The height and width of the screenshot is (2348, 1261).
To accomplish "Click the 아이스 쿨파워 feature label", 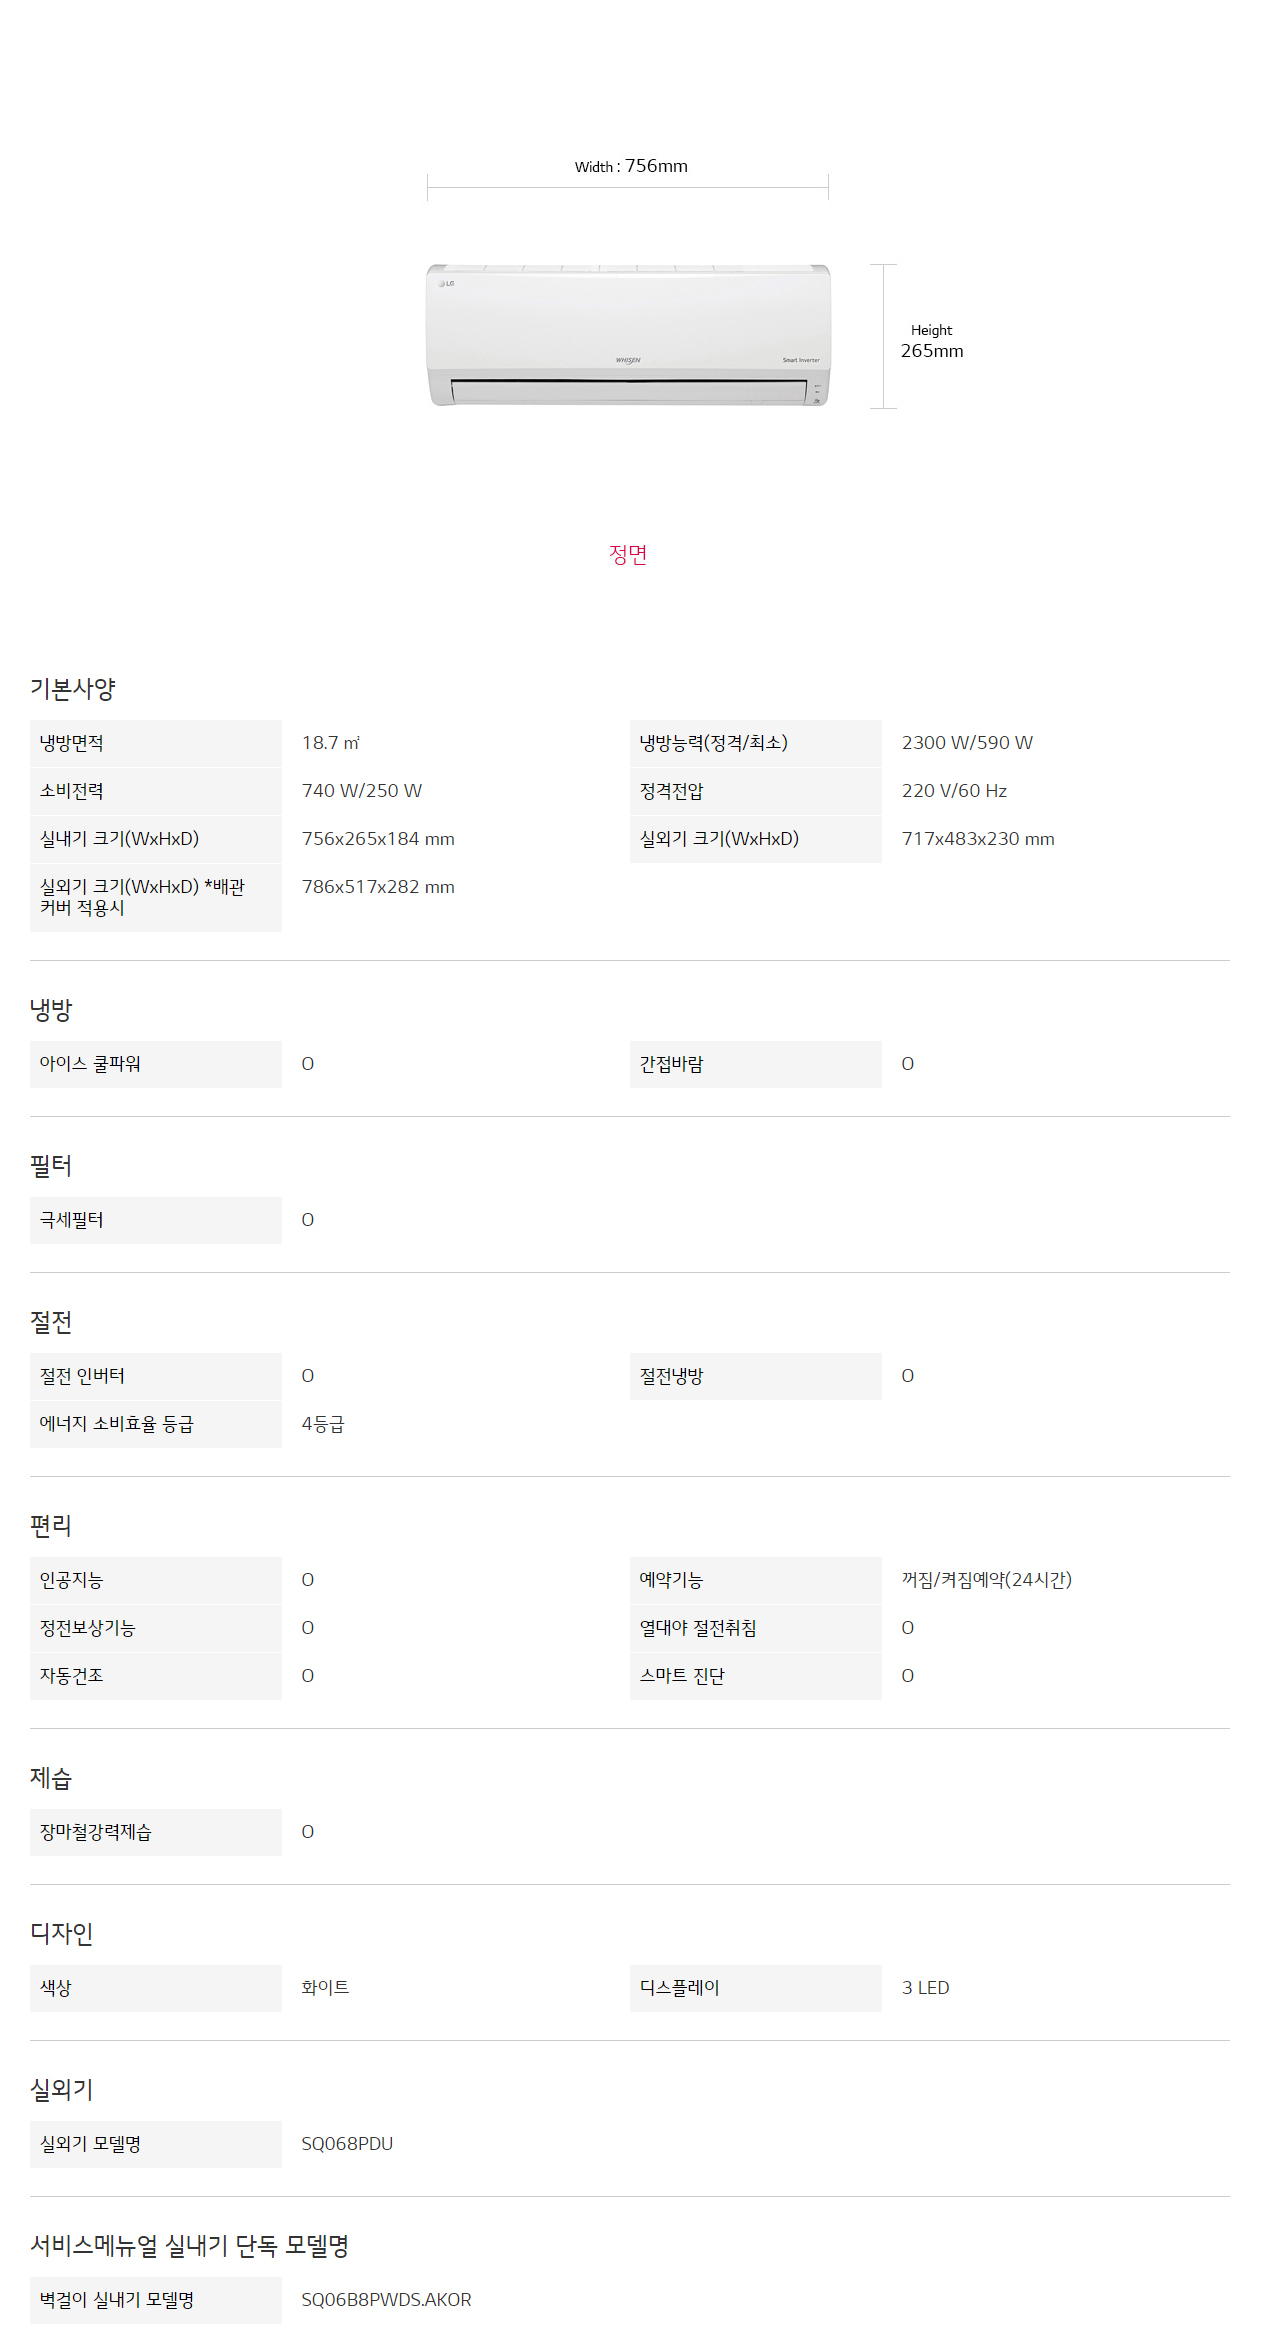I will (x=90, y=1064).
